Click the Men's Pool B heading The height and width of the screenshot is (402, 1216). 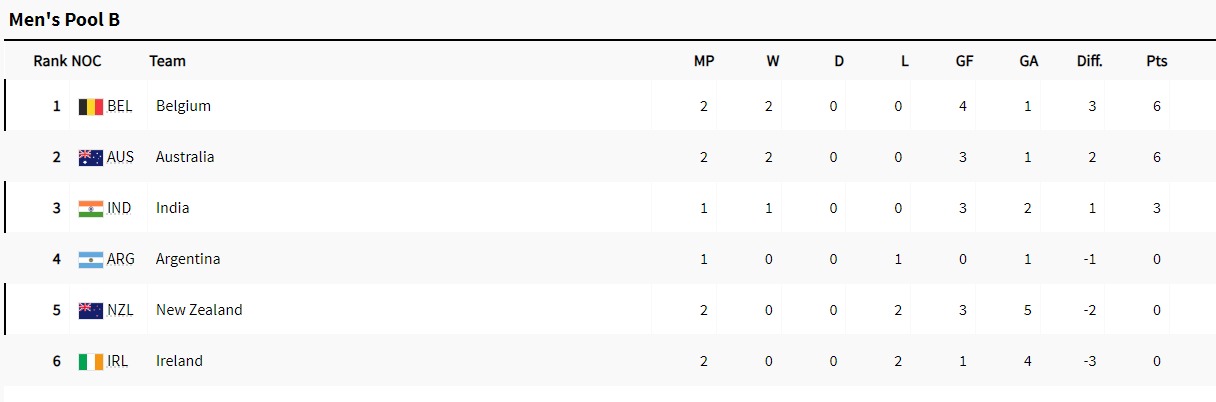coord(65,19)
